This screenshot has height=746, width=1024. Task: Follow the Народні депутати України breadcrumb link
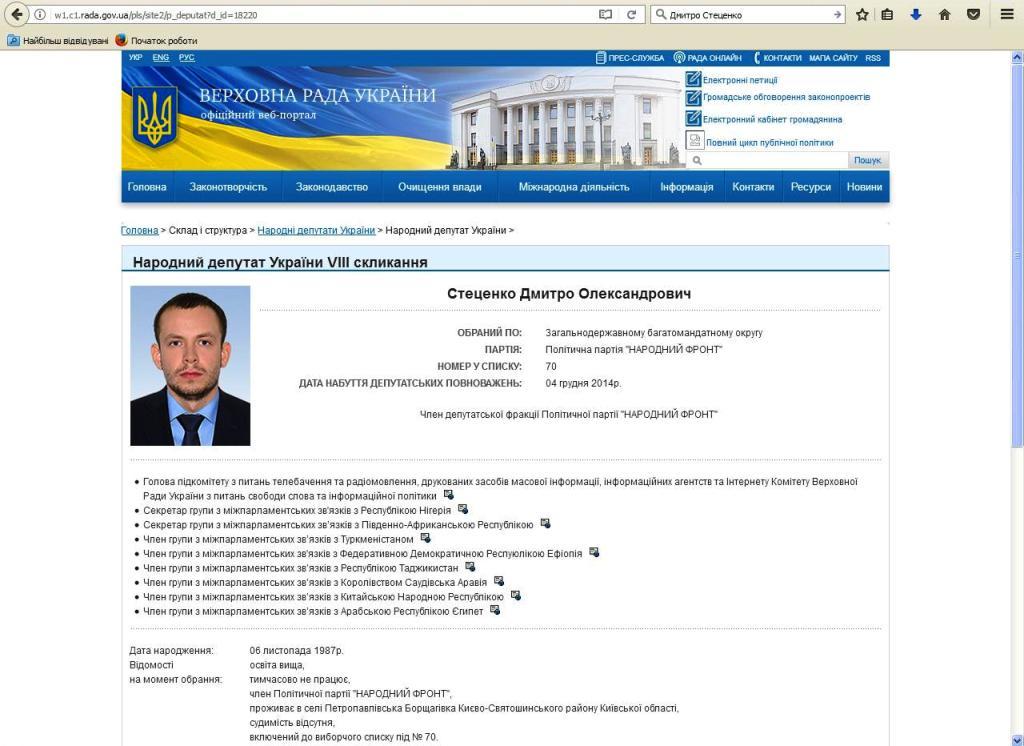[316, 231]
